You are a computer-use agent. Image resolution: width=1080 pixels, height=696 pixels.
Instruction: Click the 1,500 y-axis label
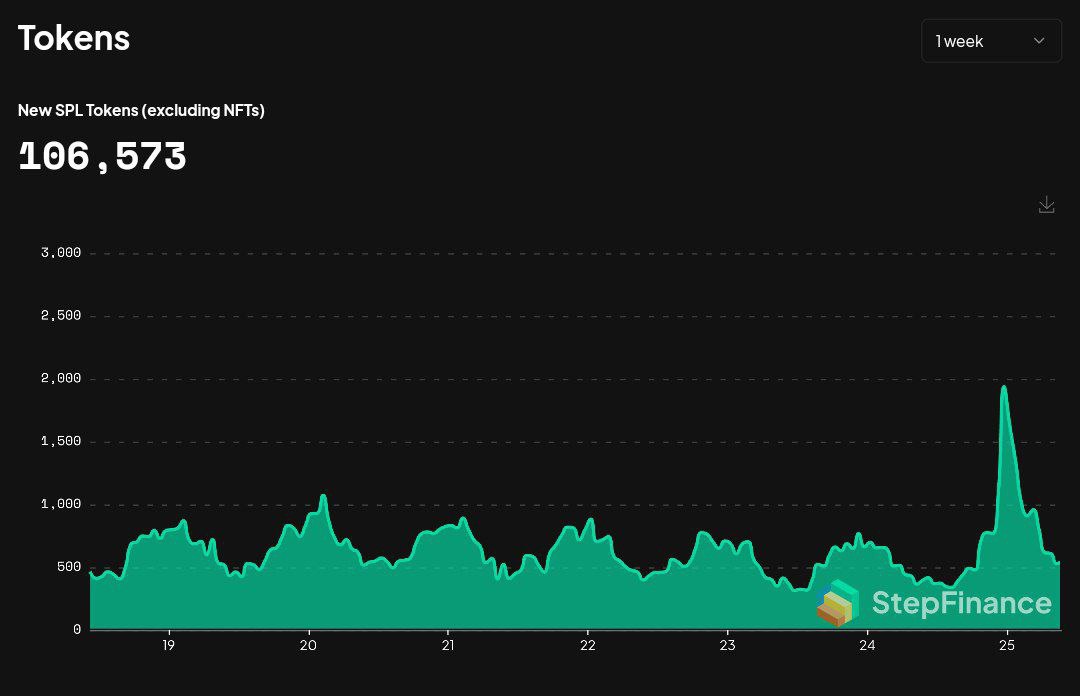coord(61,441)
